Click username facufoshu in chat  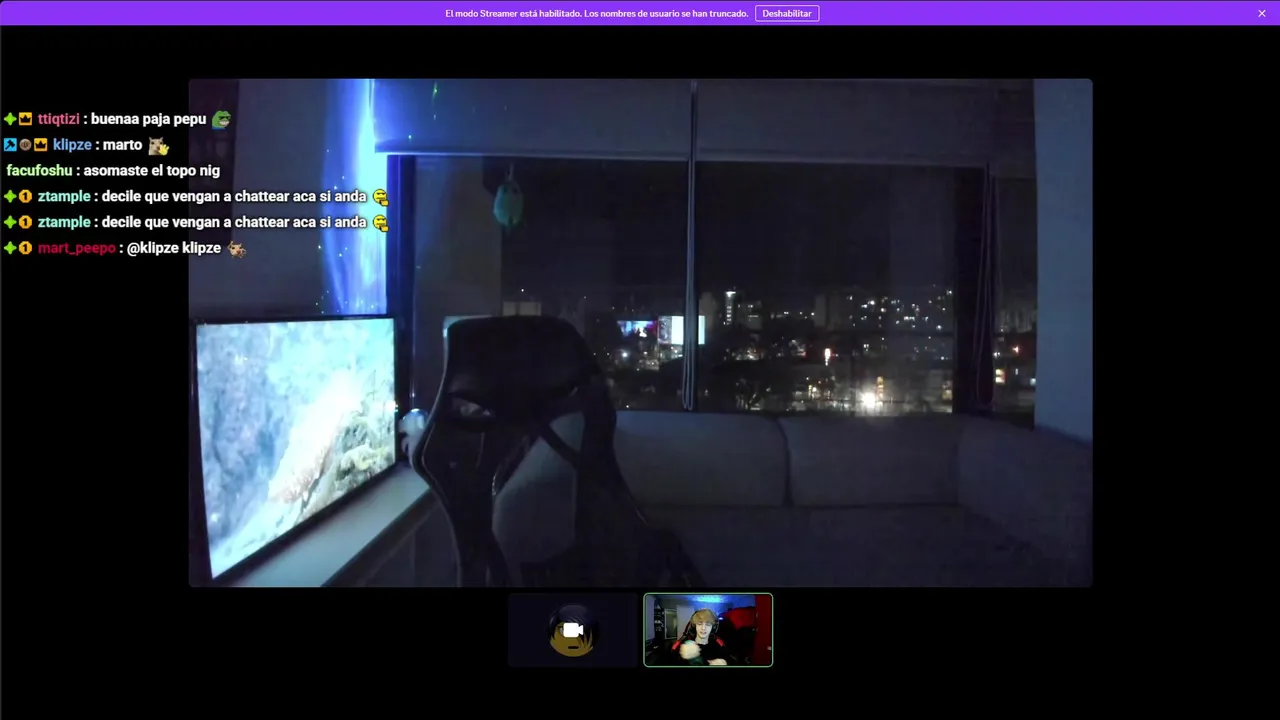(x=39, y=171)
